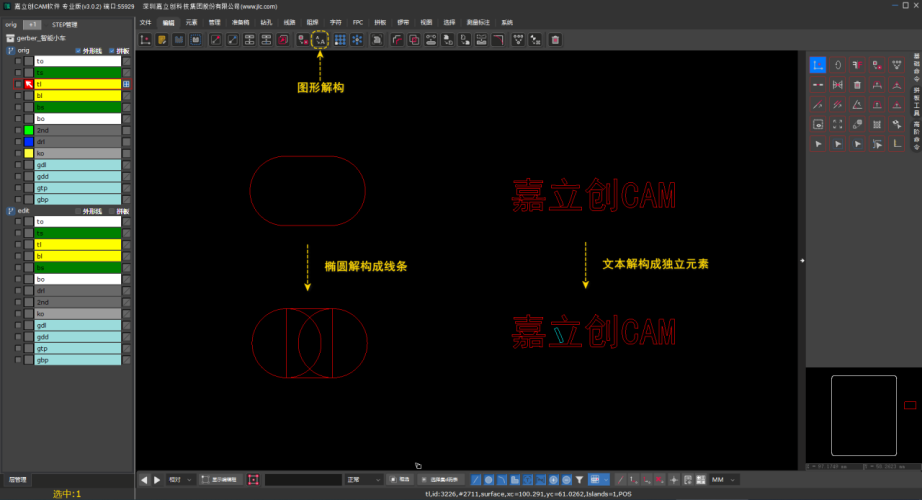The height and width of the screenshot is (500, 922).
Task: Toggle the 外形线 checkbox for edit step
Action: (x=78, y=211)
